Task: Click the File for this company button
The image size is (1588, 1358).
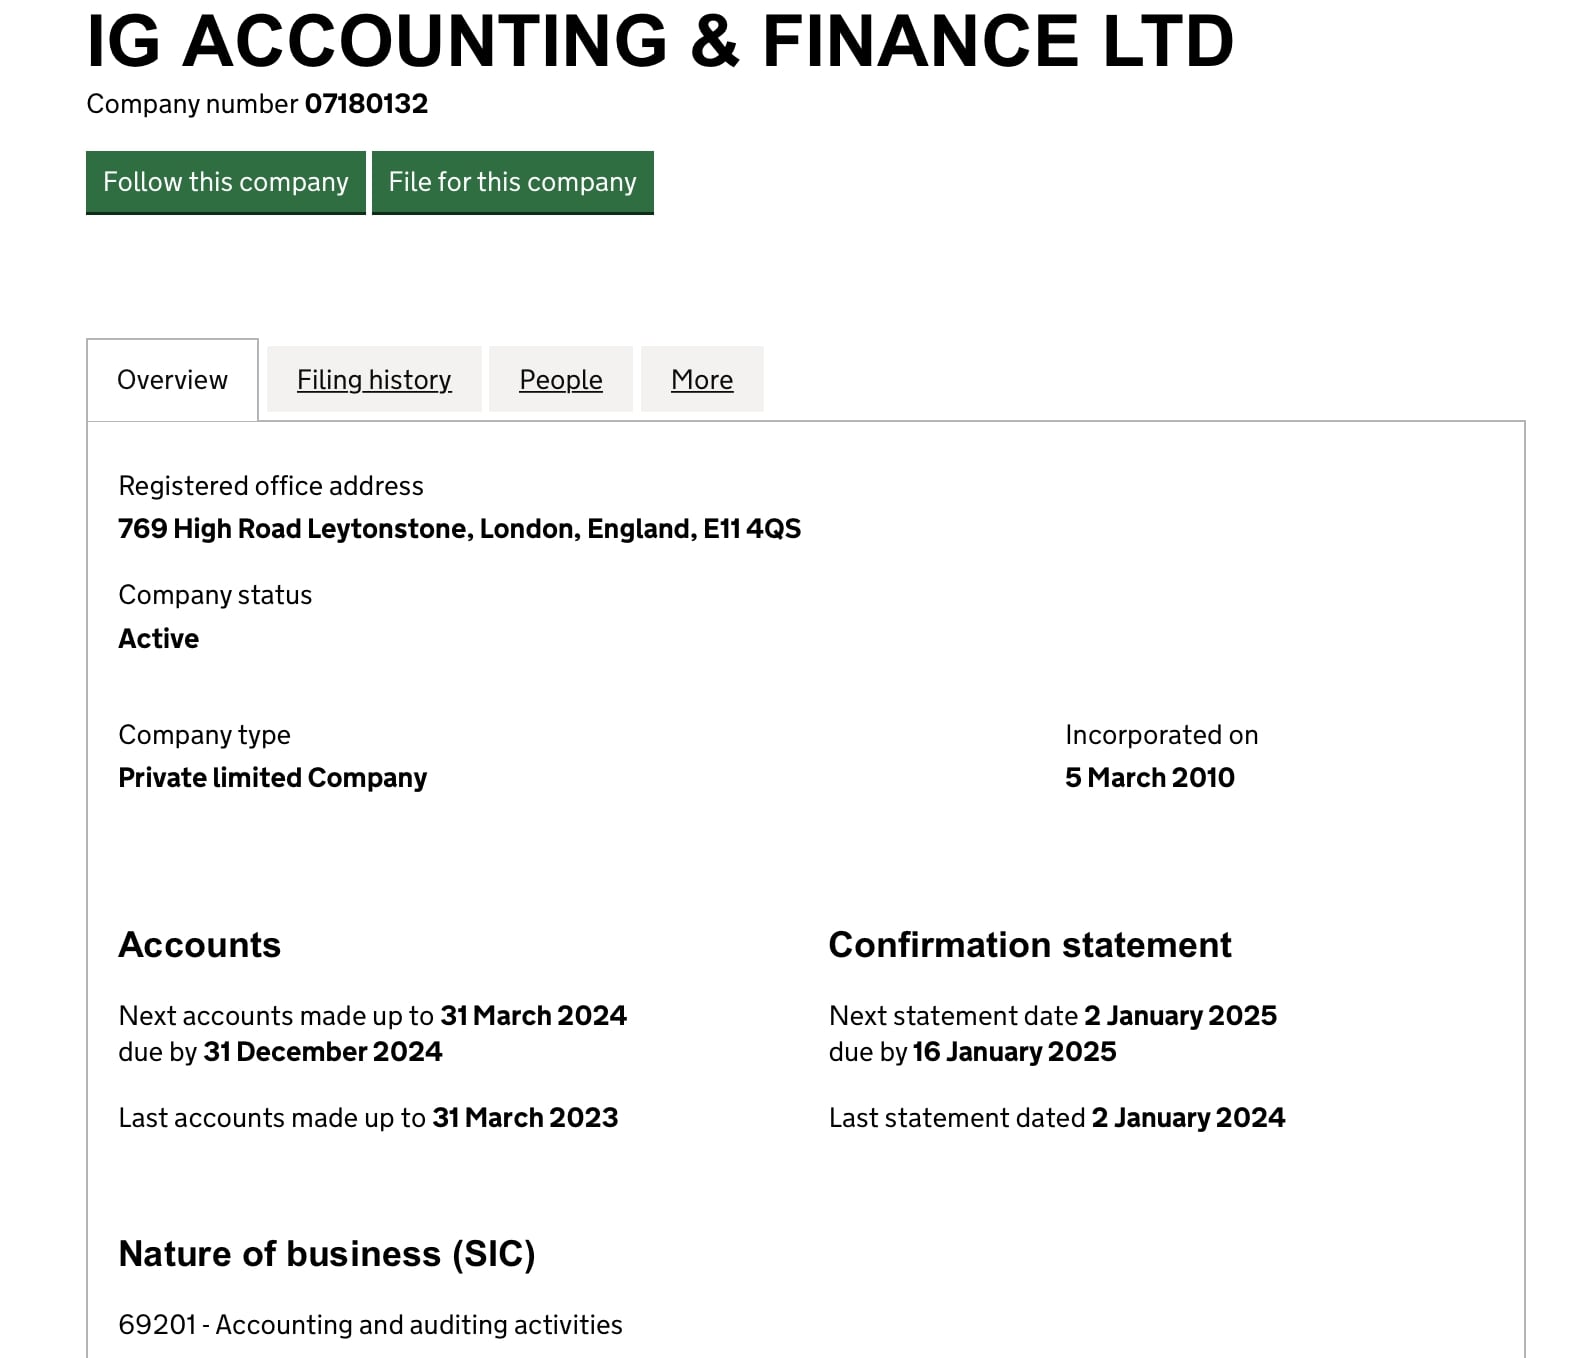Action: pyautogui.click(x=513, y=182)
